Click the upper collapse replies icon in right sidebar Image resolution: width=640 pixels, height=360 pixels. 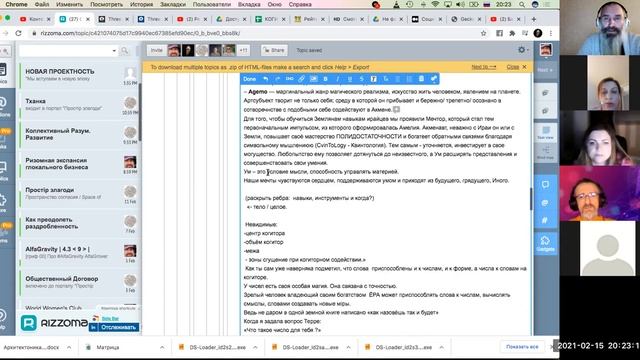tap(545, 93)
